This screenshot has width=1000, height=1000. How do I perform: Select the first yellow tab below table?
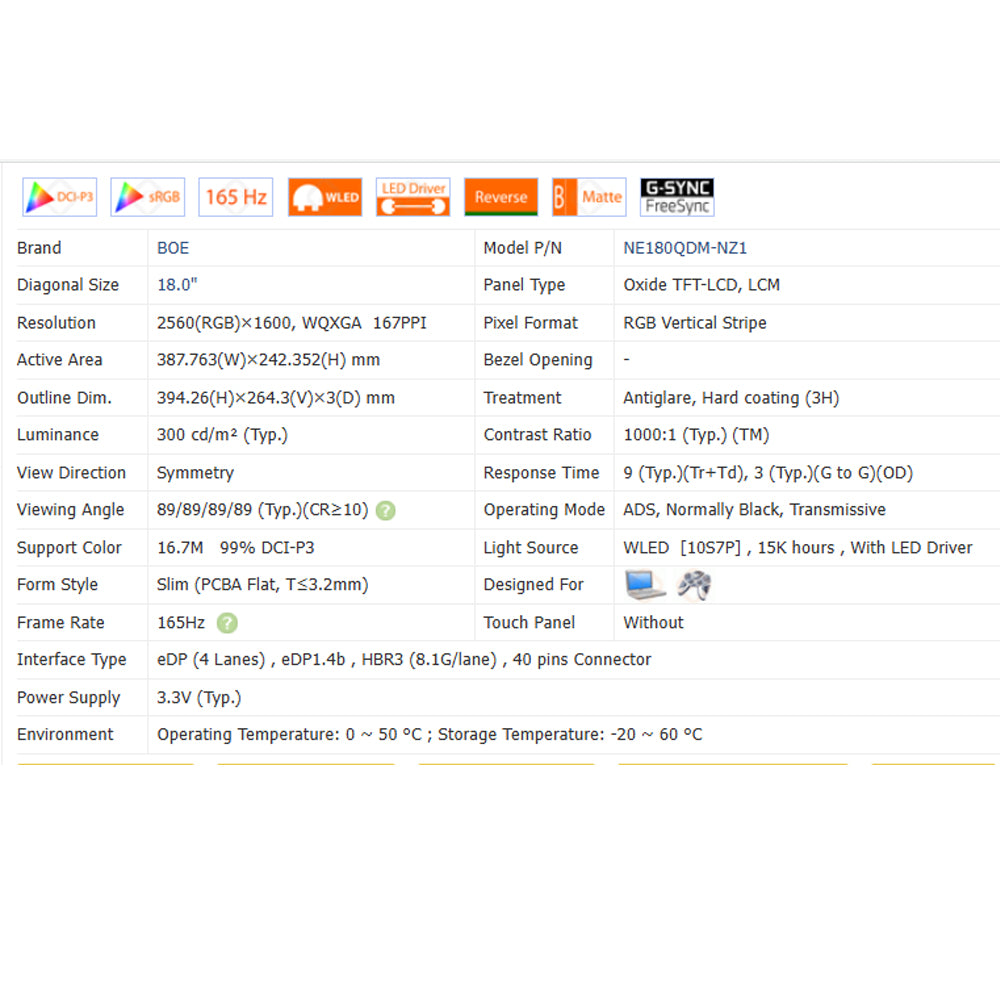coord(105,765)
